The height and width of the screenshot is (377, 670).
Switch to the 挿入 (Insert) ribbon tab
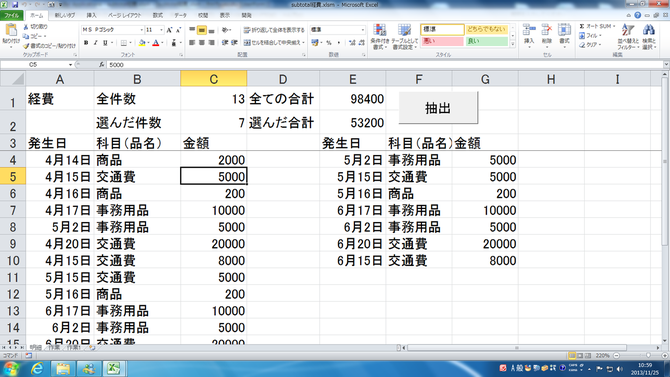tap(91, 15)
